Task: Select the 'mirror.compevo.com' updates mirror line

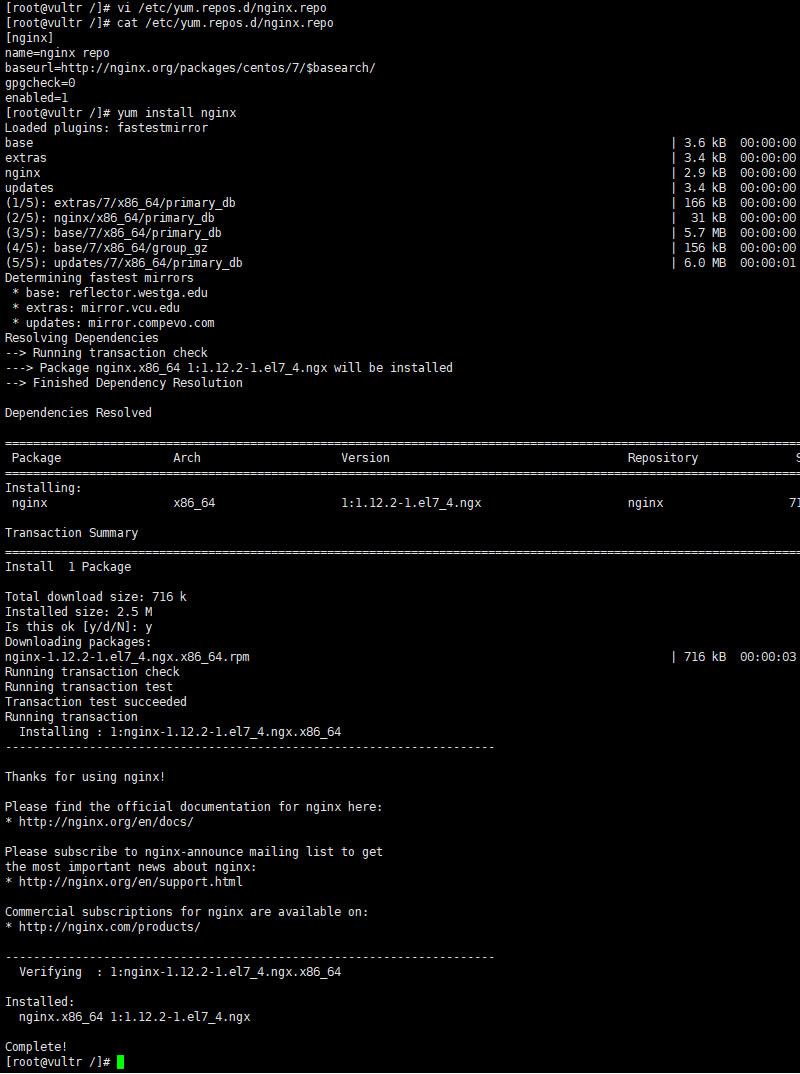Action: [x=113, y=323]
